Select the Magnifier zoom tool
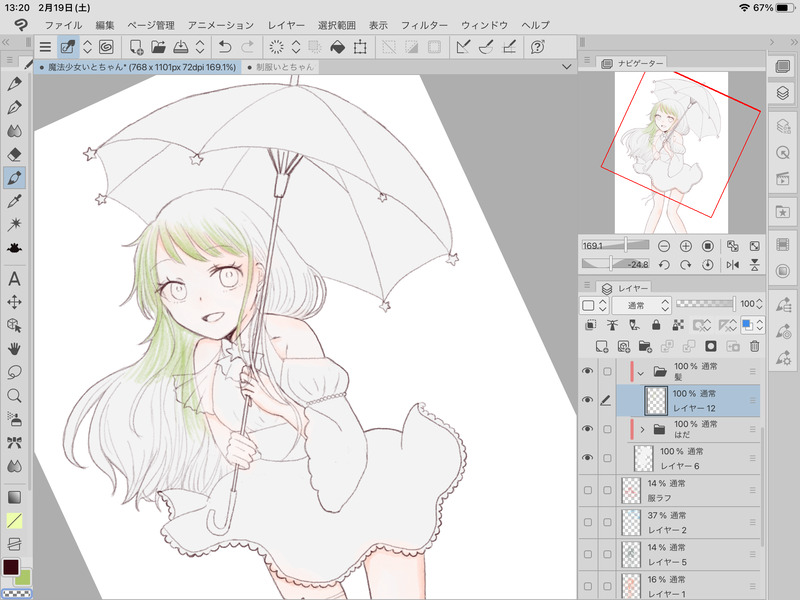This screenshot has height=600, width=800. tap(14, 396)
